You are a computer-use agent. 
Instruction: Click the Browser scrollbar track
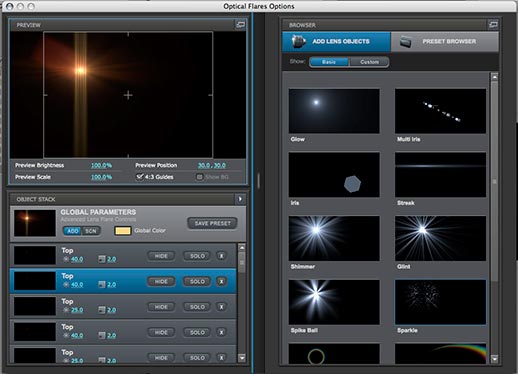click(495, 318)
